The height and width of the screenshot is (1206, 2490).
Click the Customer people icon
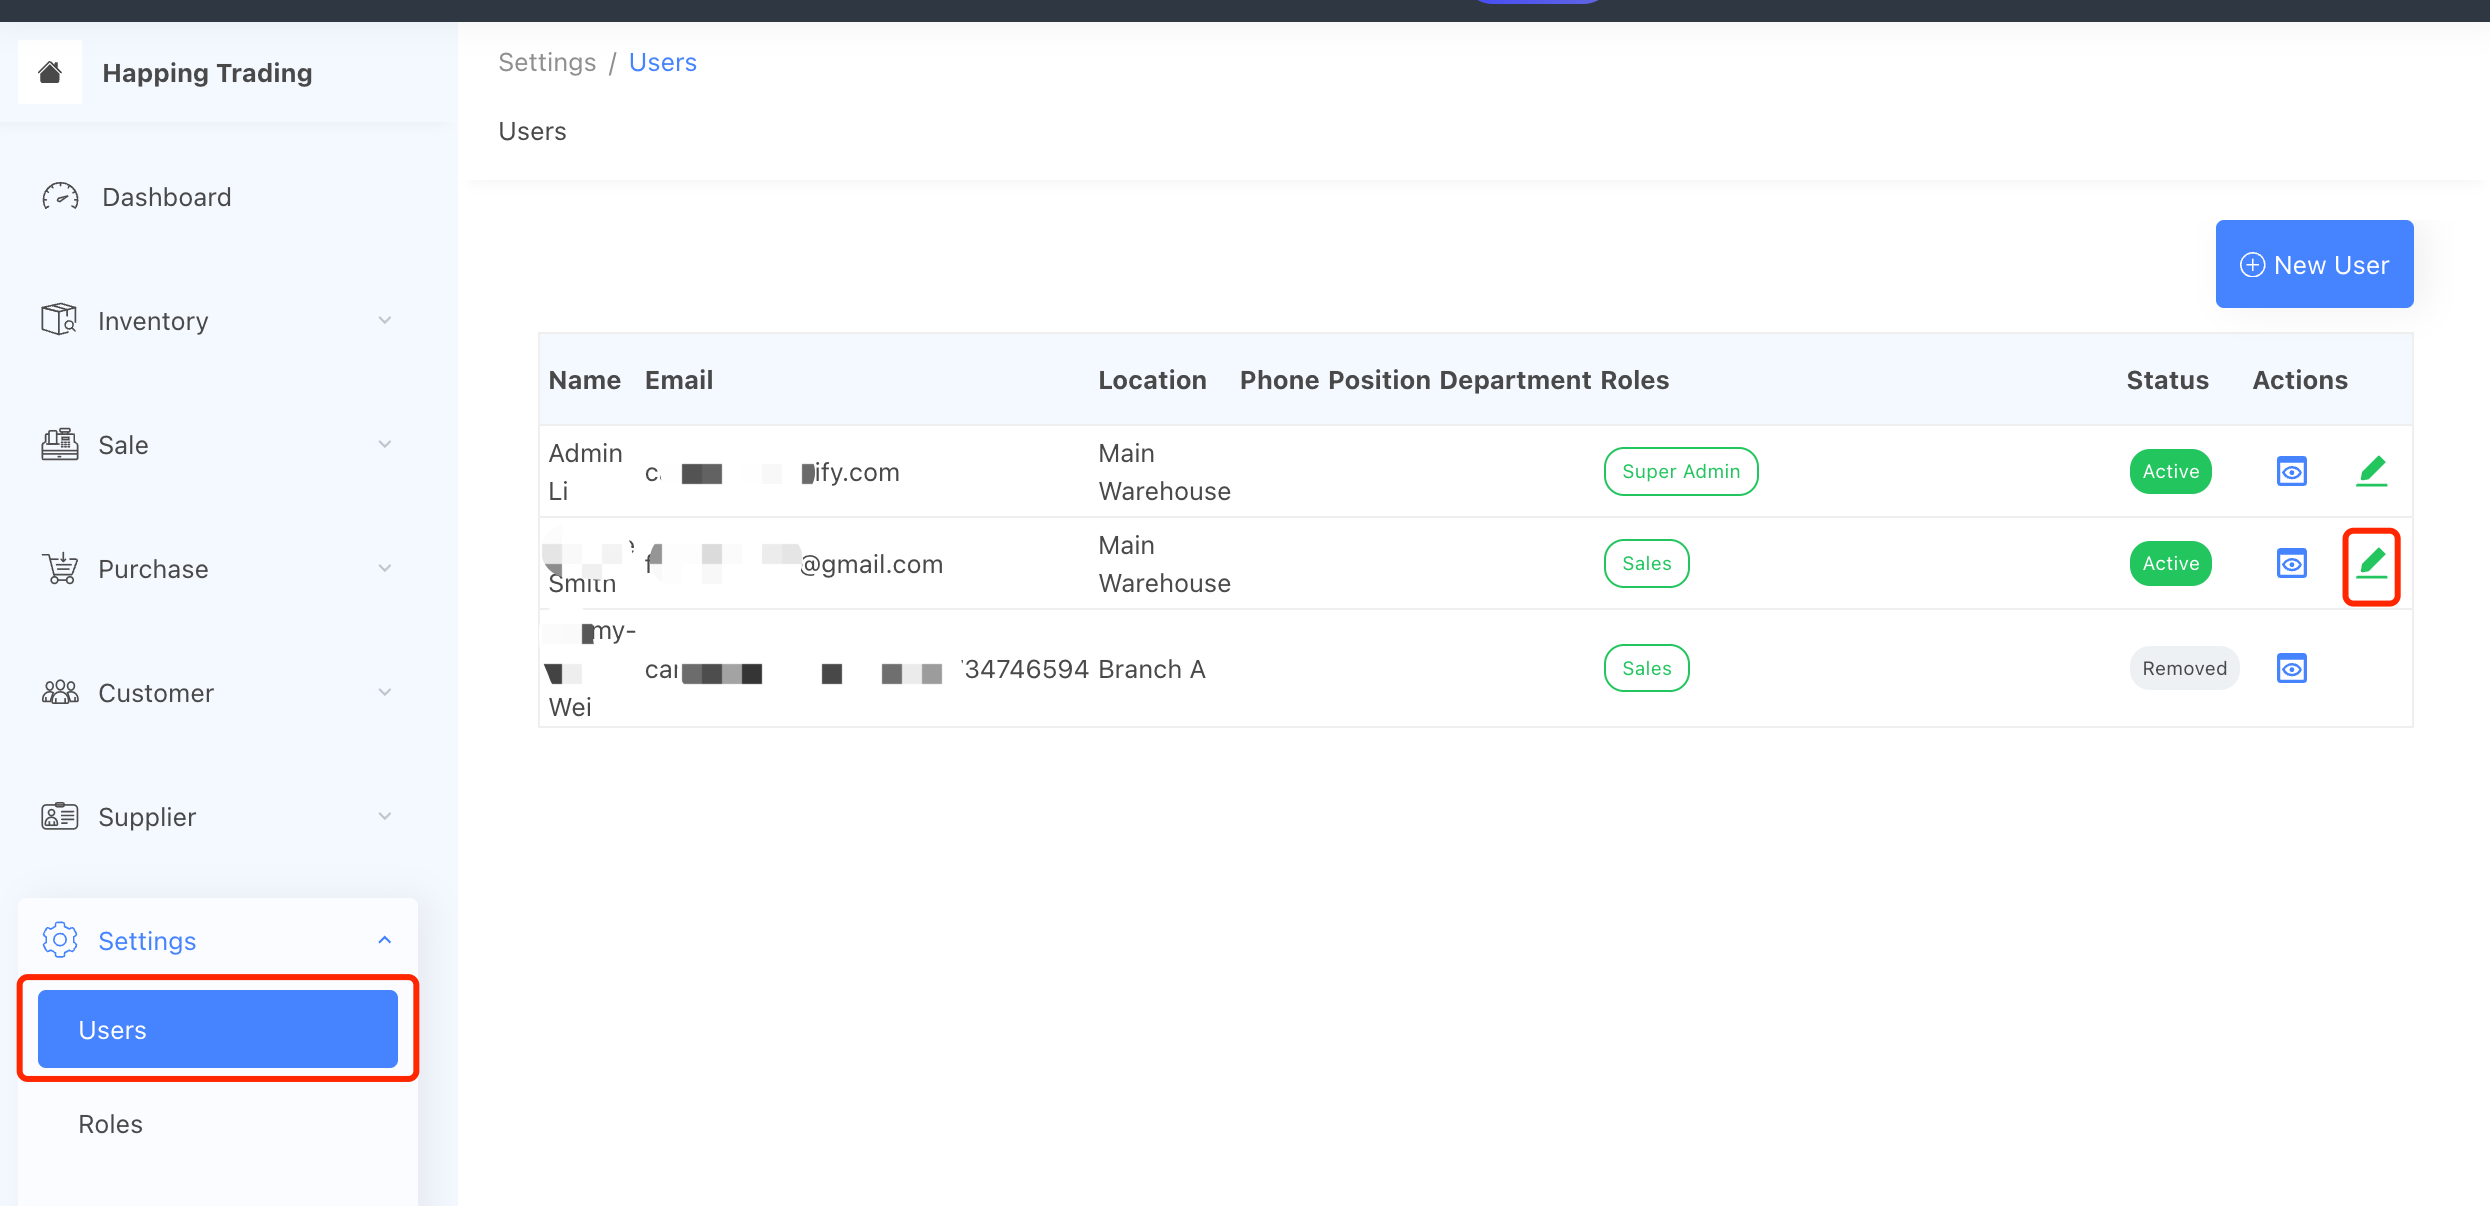60,692
